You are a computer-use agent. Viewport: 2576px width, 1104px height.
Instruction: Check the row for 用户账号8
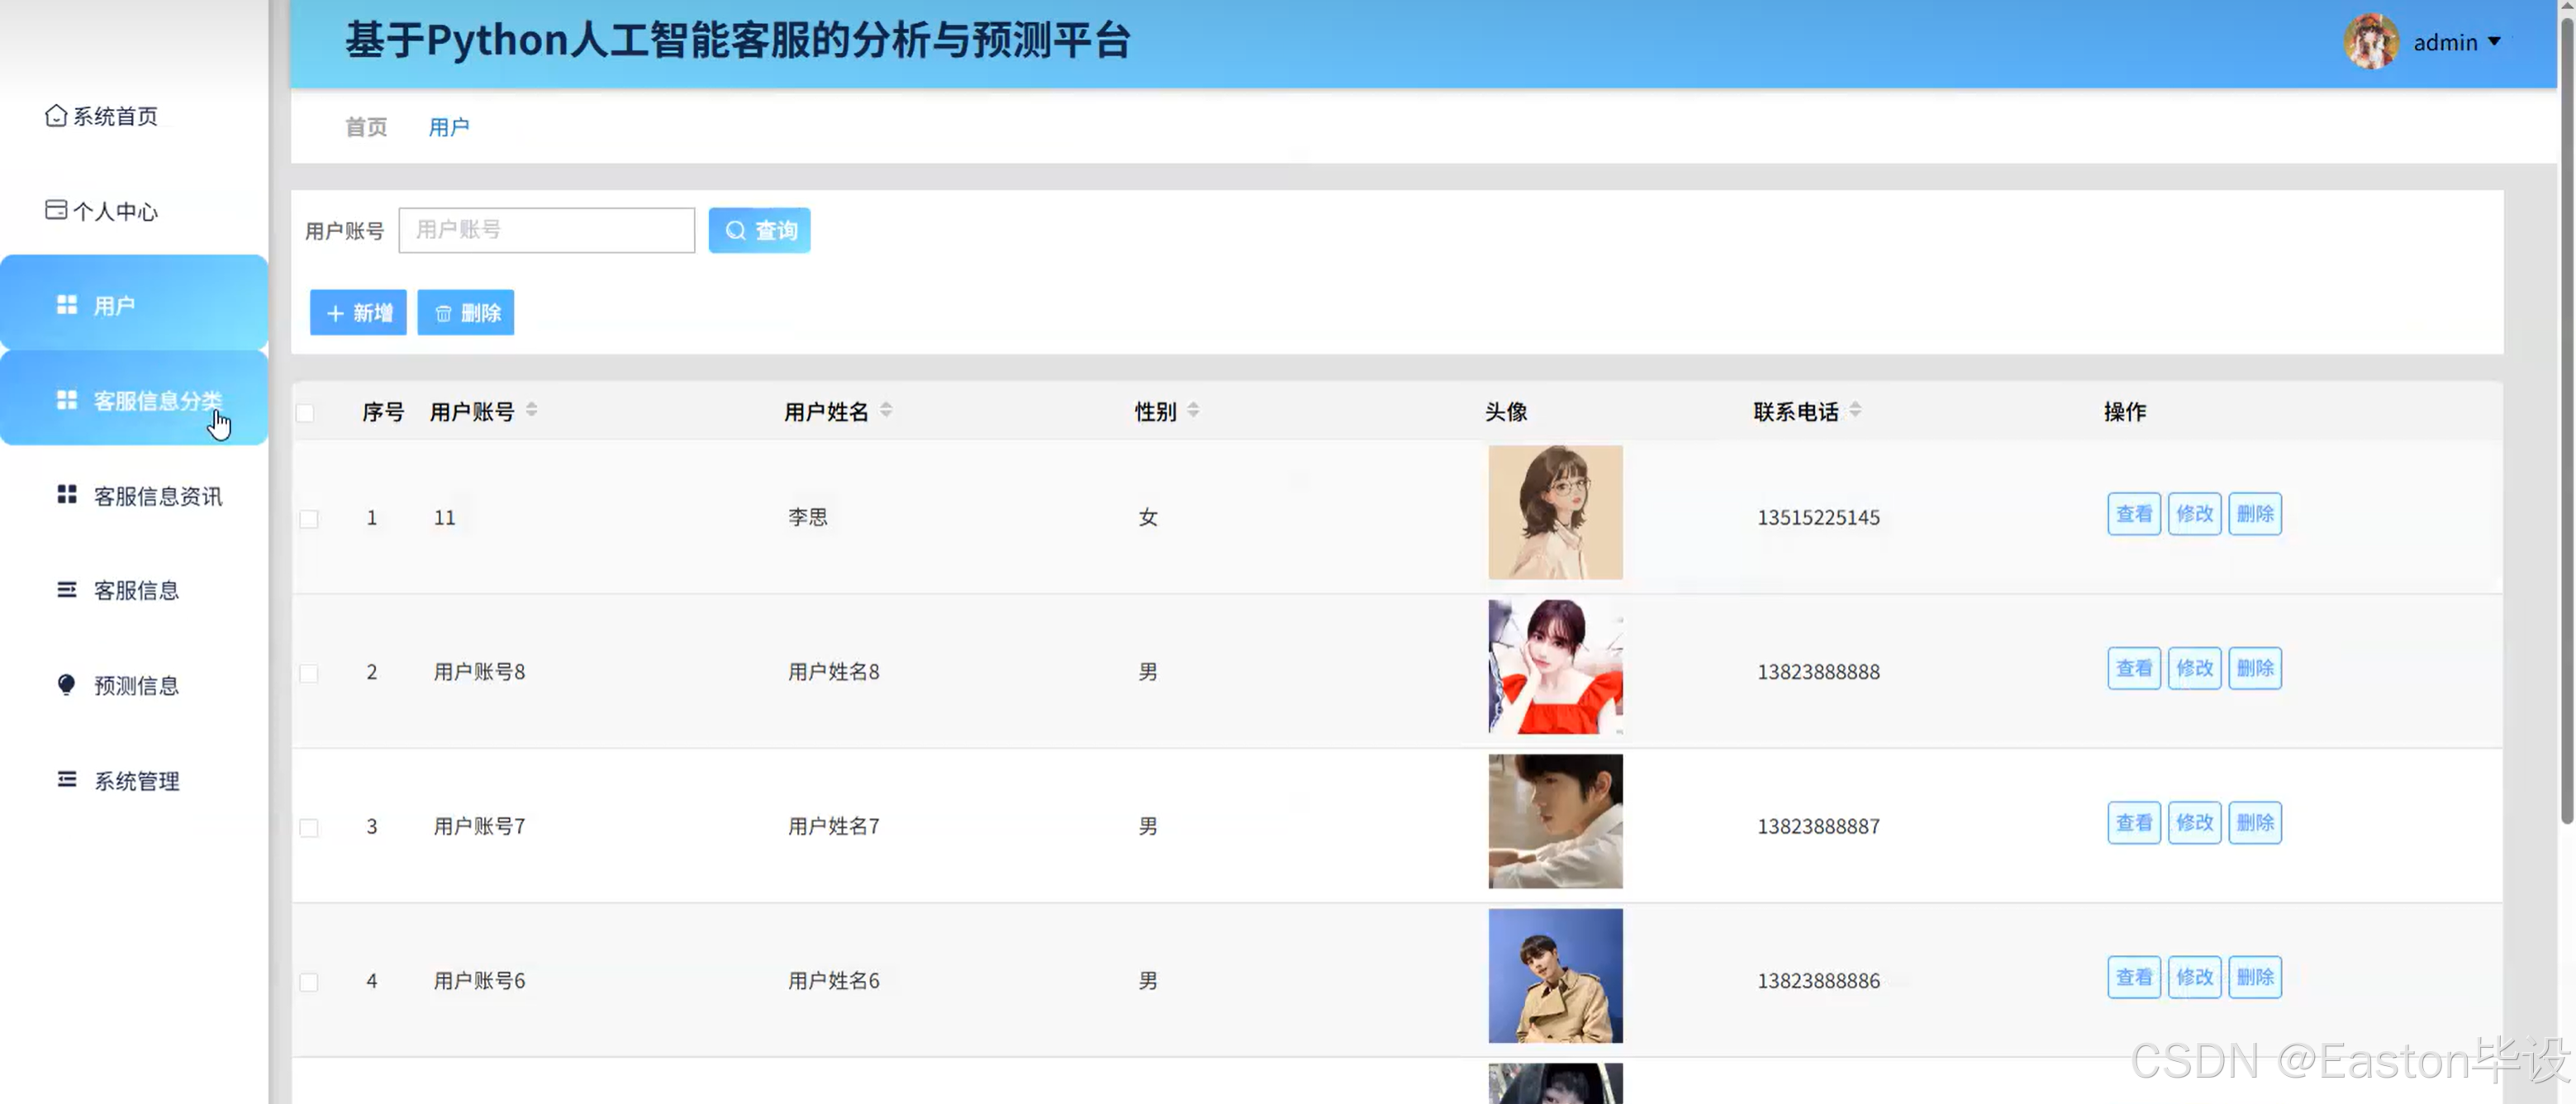point(309,673)
